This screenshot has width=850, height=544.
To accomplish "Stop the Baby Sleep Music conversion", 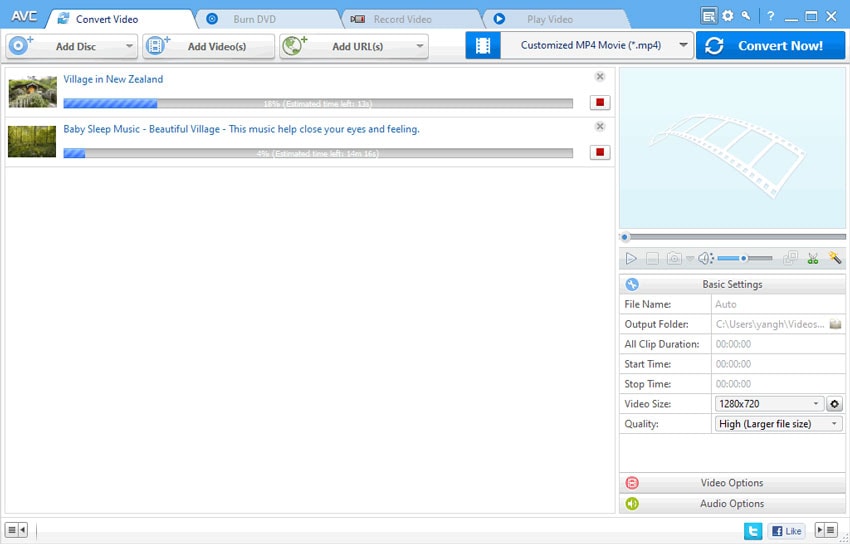I will pos(600,152).
